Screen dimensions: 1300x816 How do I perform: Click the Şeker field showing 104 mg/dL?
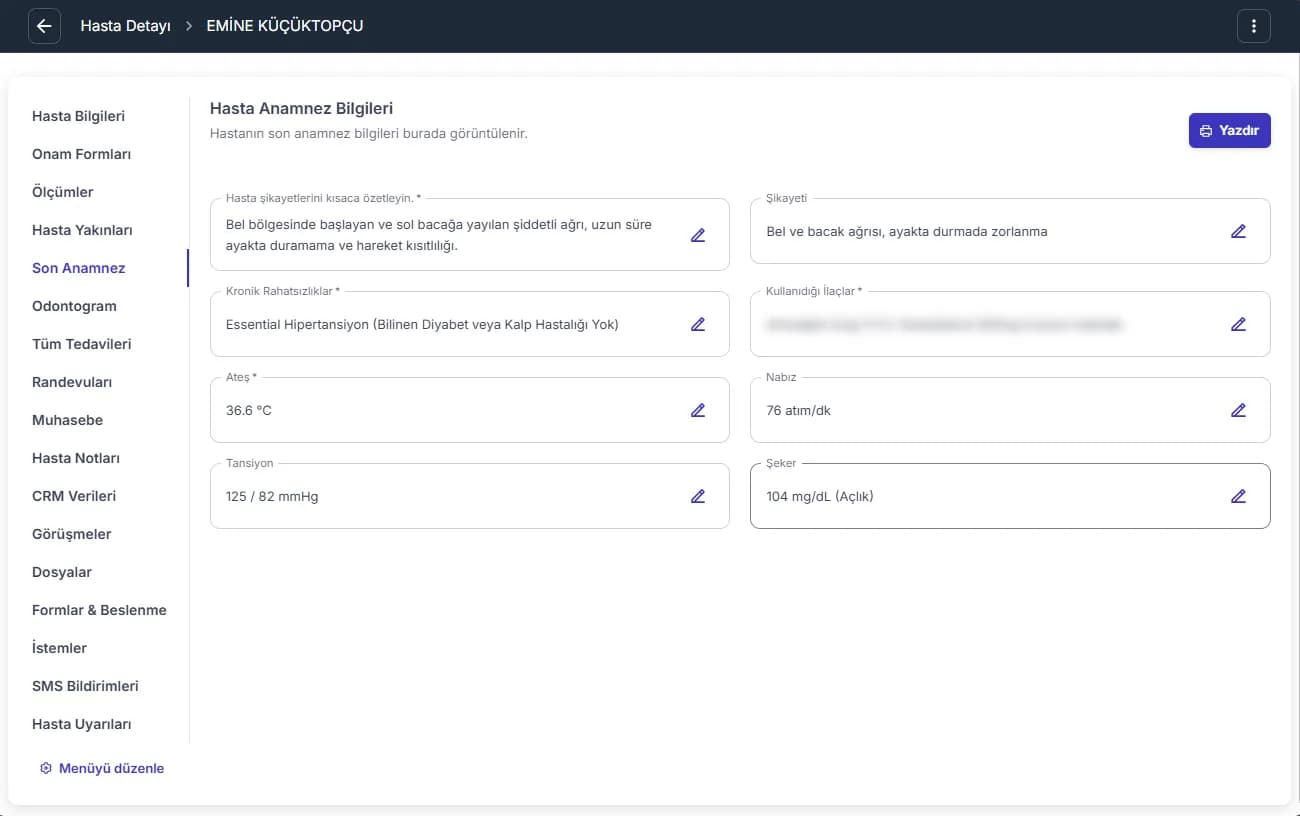(x=1010, y=496)
